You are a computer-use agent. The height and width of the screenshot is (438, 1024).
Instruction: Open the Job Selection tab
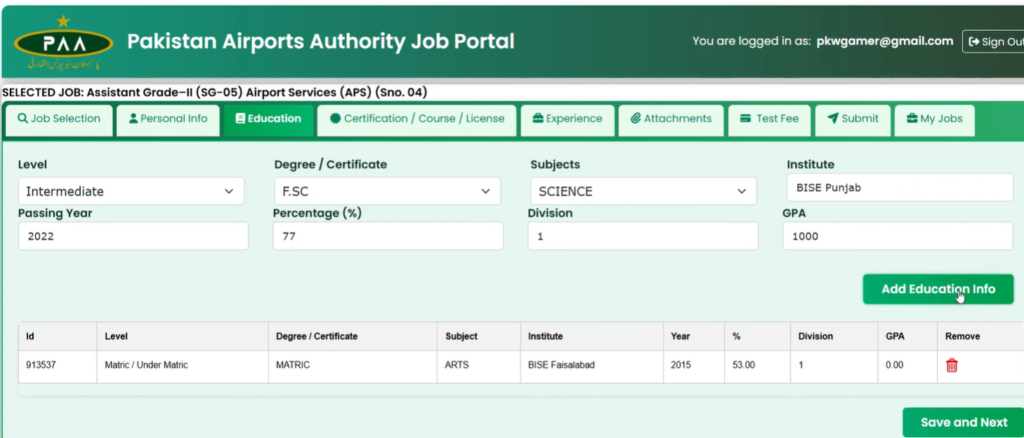[59, 119]
